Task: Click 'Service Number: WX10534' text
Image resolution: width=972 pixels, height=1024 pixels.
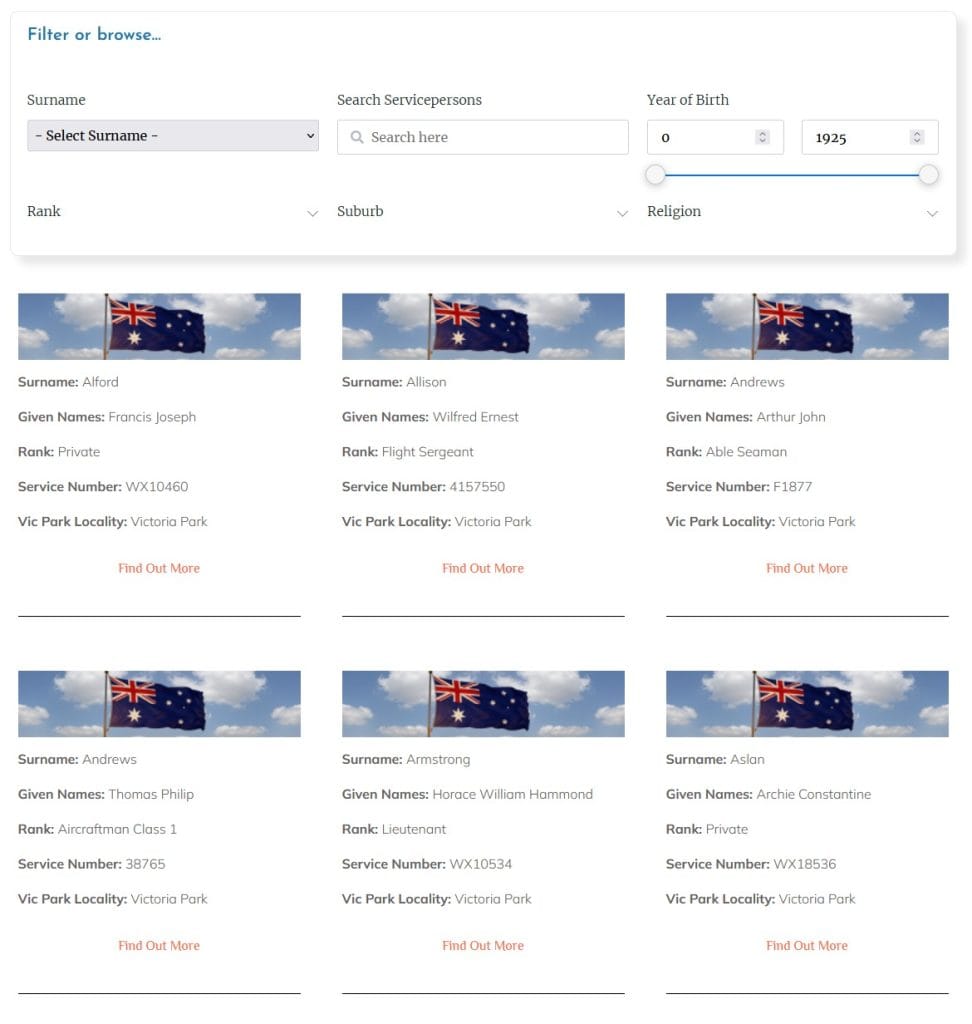Action: point(427,864)
